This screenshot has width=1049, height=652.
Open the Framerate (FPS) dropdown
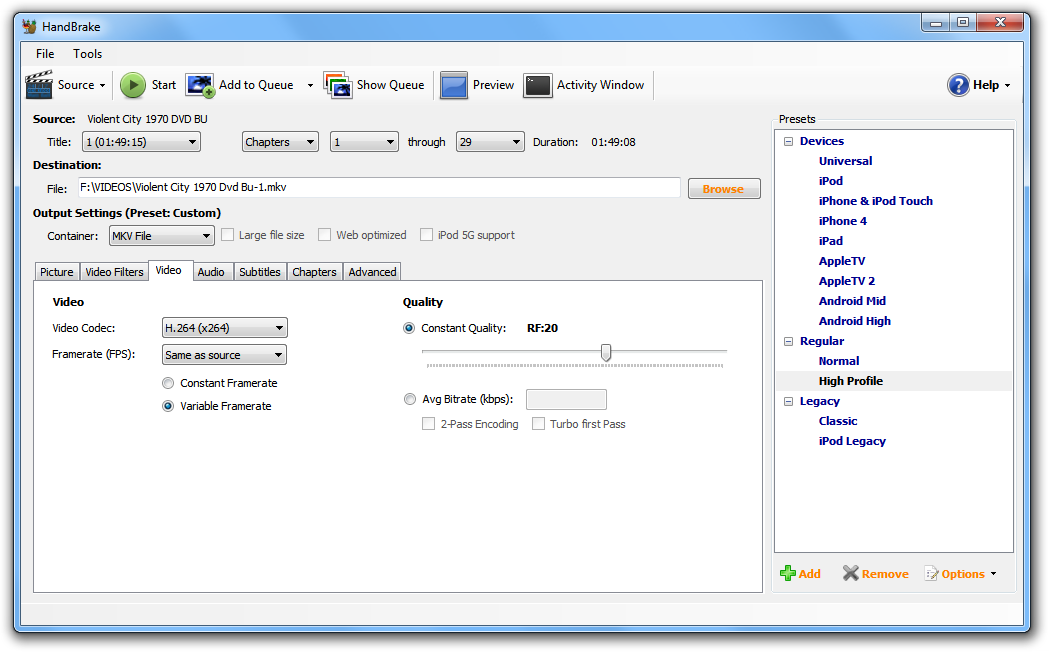224,354
